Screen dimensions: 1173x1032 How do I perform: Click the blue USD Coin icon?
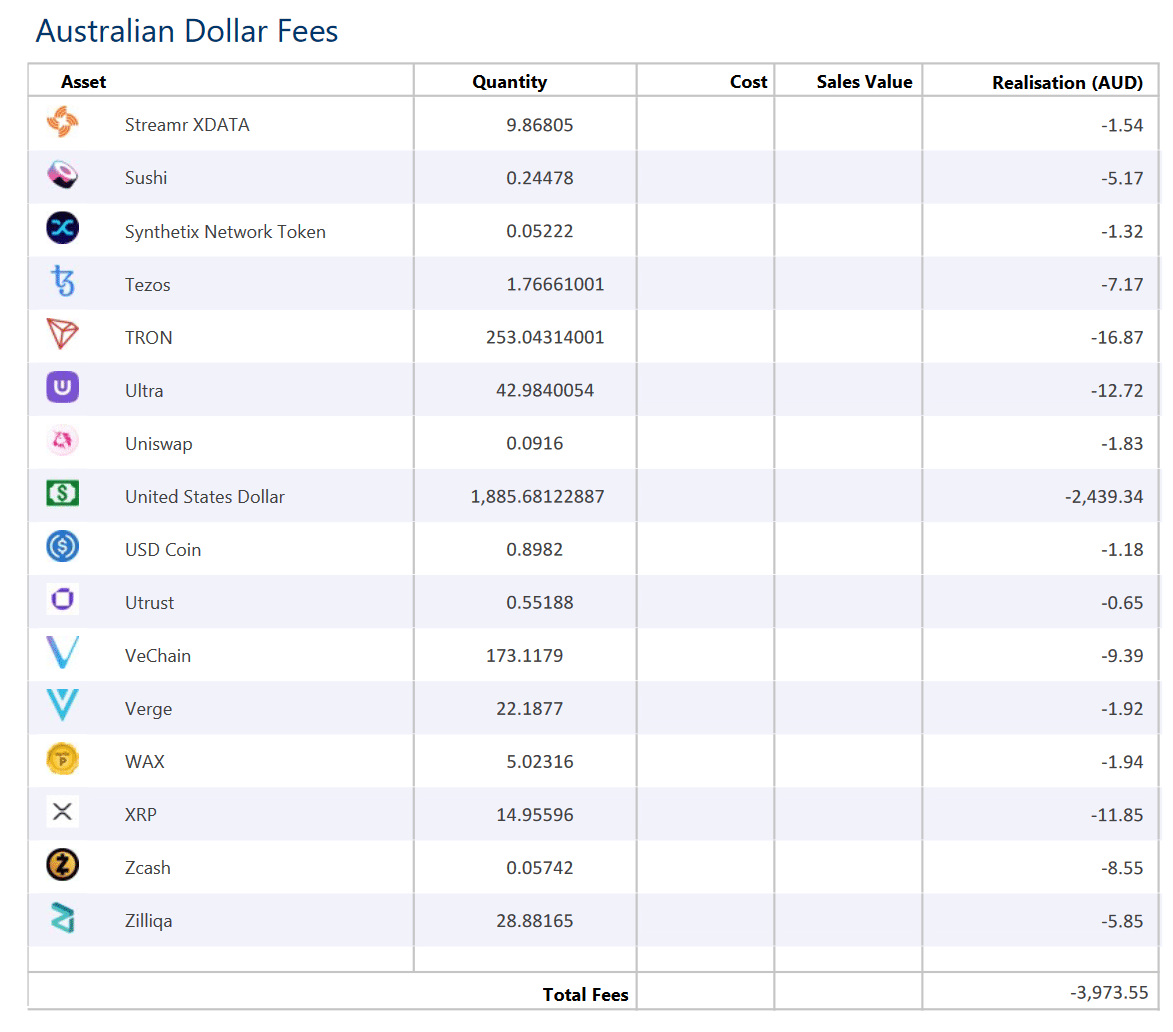click(63, 547)
